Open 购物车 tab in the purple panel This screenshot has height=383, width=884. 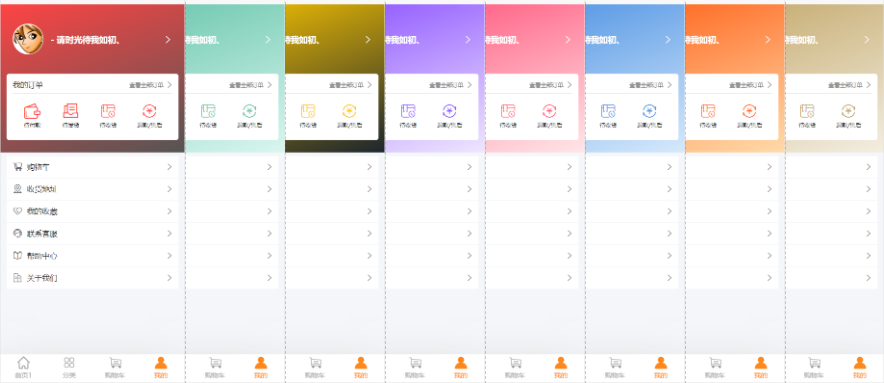(414, 367)
